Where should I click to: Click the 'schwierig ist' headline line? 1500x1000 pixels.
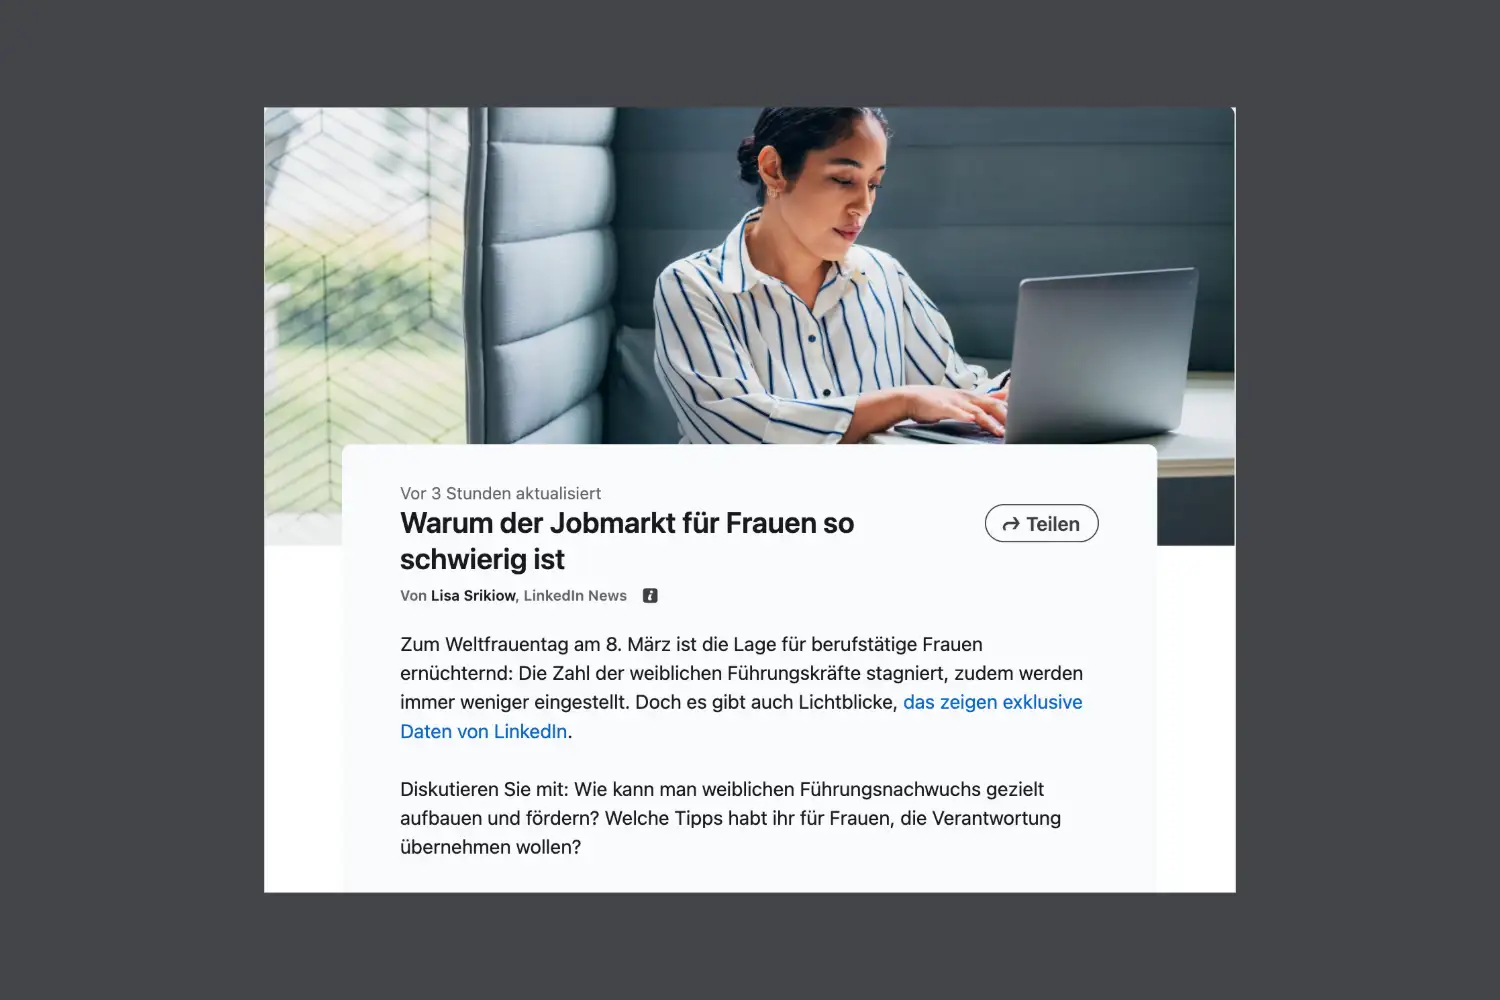[x=482, y=559]
